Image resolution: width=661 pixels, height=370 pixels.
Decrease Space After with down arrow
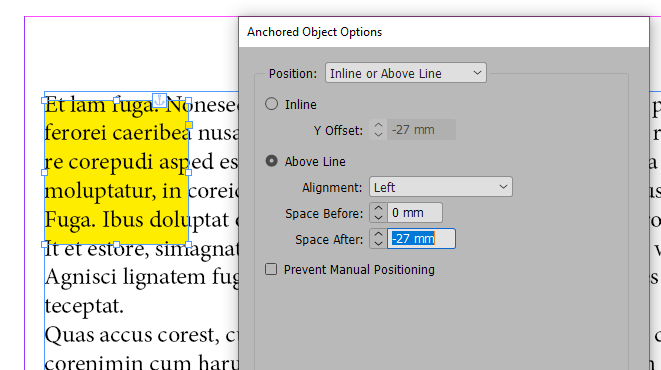point(378,244)
